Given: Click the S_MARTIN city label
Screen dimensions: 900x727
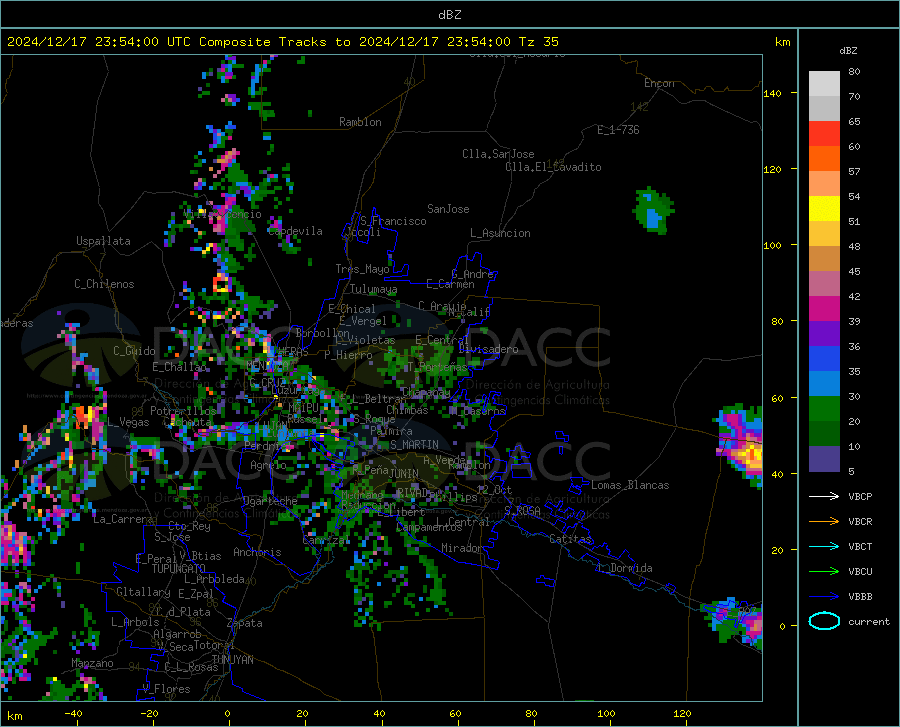Looking at the screenshot, I should (414, 445).
